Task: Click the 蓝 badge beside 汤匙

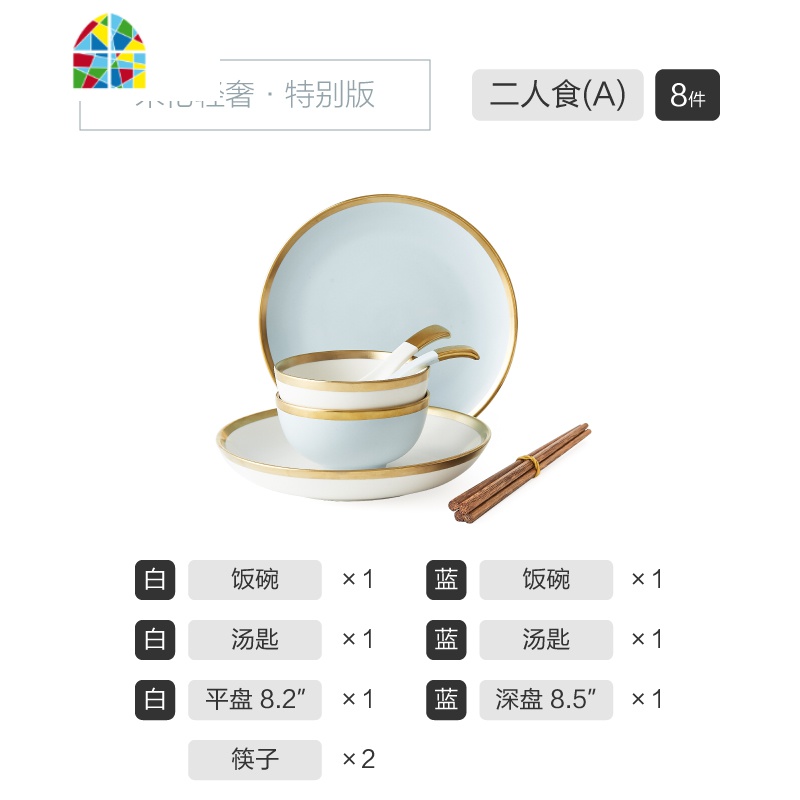Action: (x=446, y=639)
